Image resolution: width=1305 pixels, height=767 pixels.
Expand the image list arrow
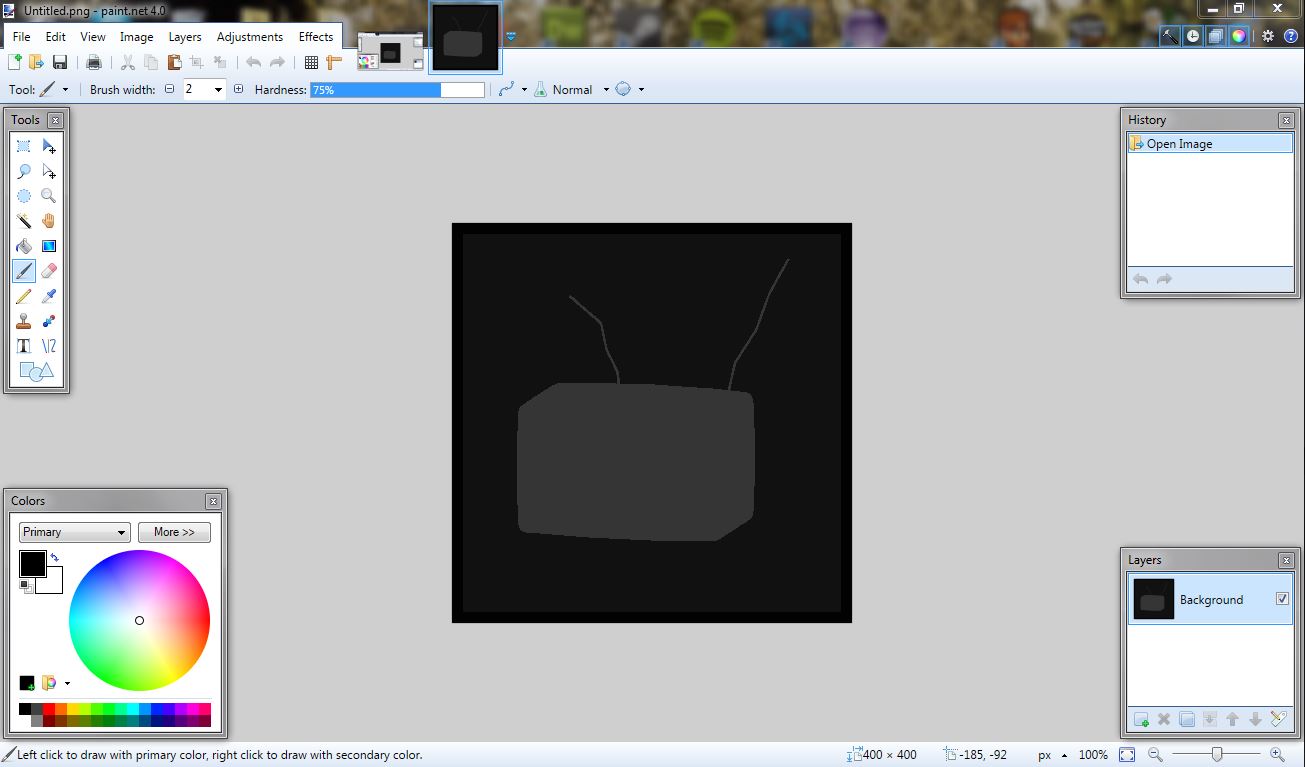pos(511,37)
